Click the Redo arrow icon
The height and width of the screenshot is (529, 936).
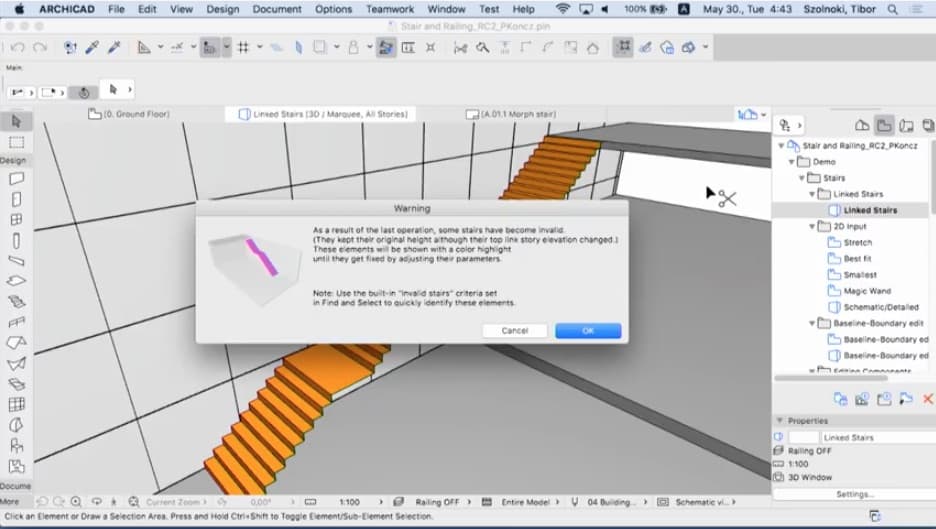(40, 47)
